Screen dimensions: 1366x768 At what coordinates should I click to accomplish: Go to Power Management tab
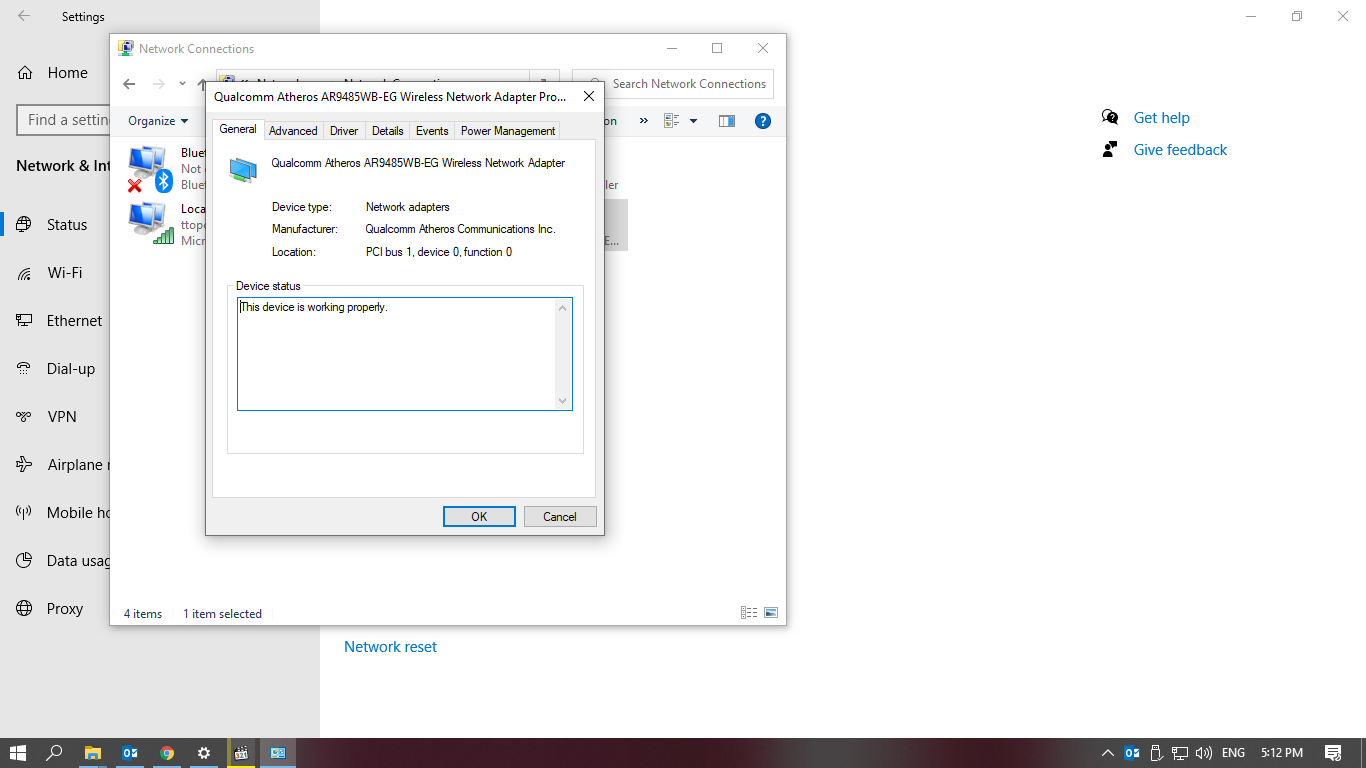(x=508, y=131)
